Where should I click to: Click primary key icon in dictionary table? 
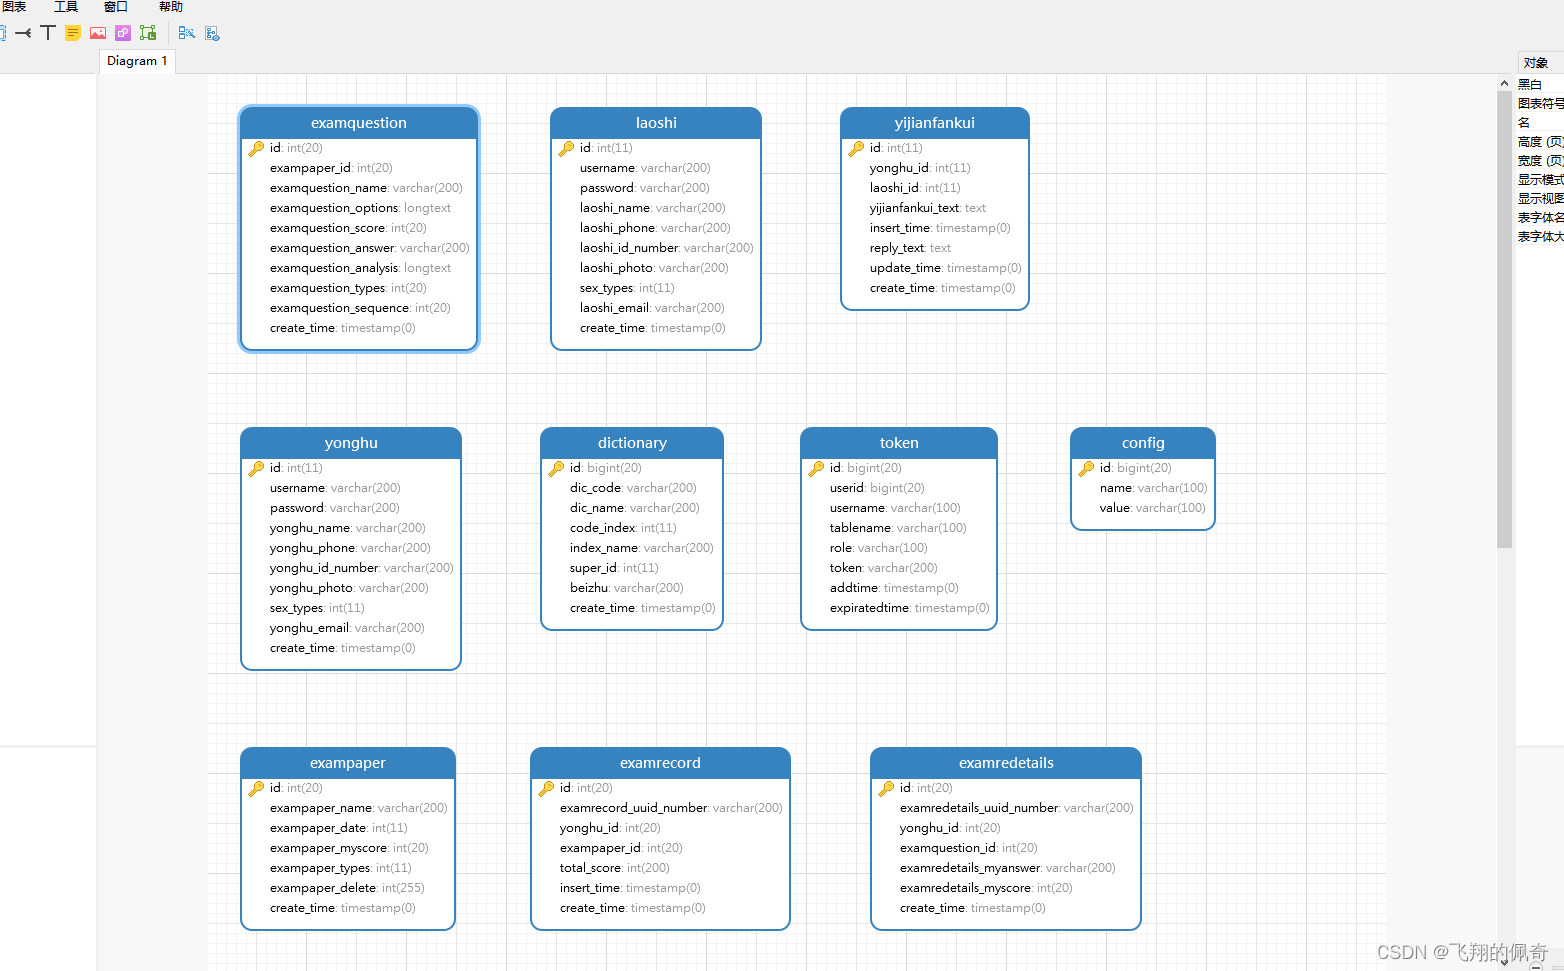coord(556,468)
